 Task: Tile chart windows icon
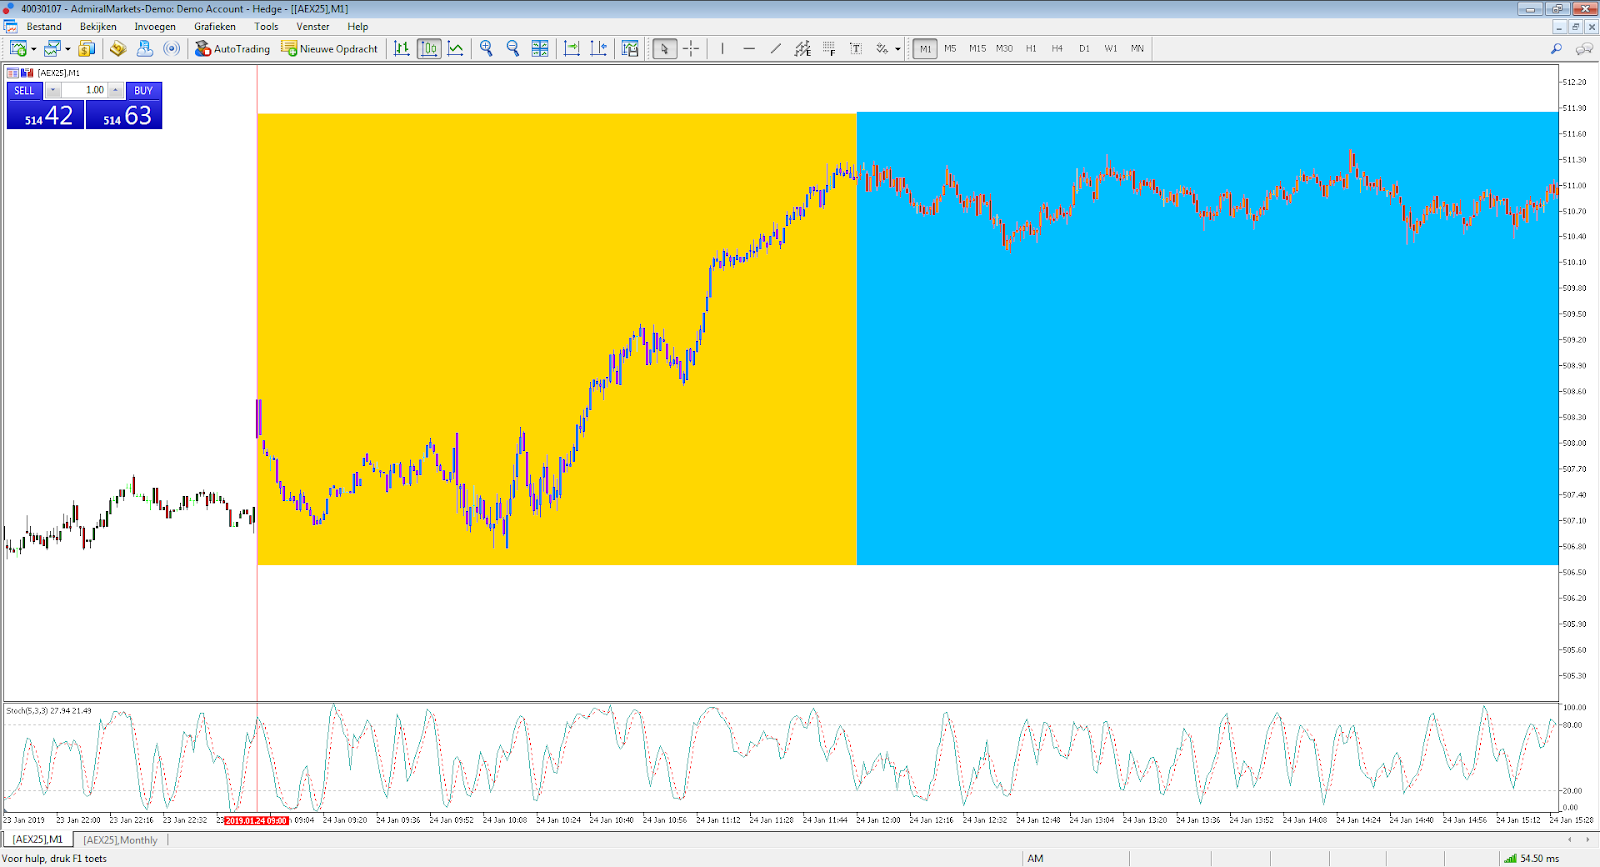click(x=540, y=48)
